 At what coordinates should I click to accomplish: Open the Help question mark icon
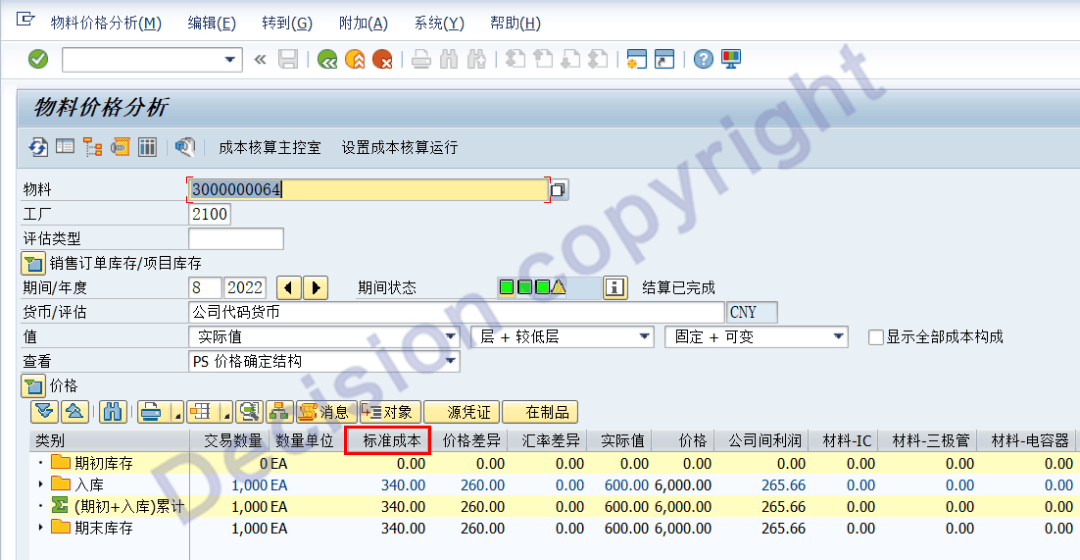[x=704, y=60]
